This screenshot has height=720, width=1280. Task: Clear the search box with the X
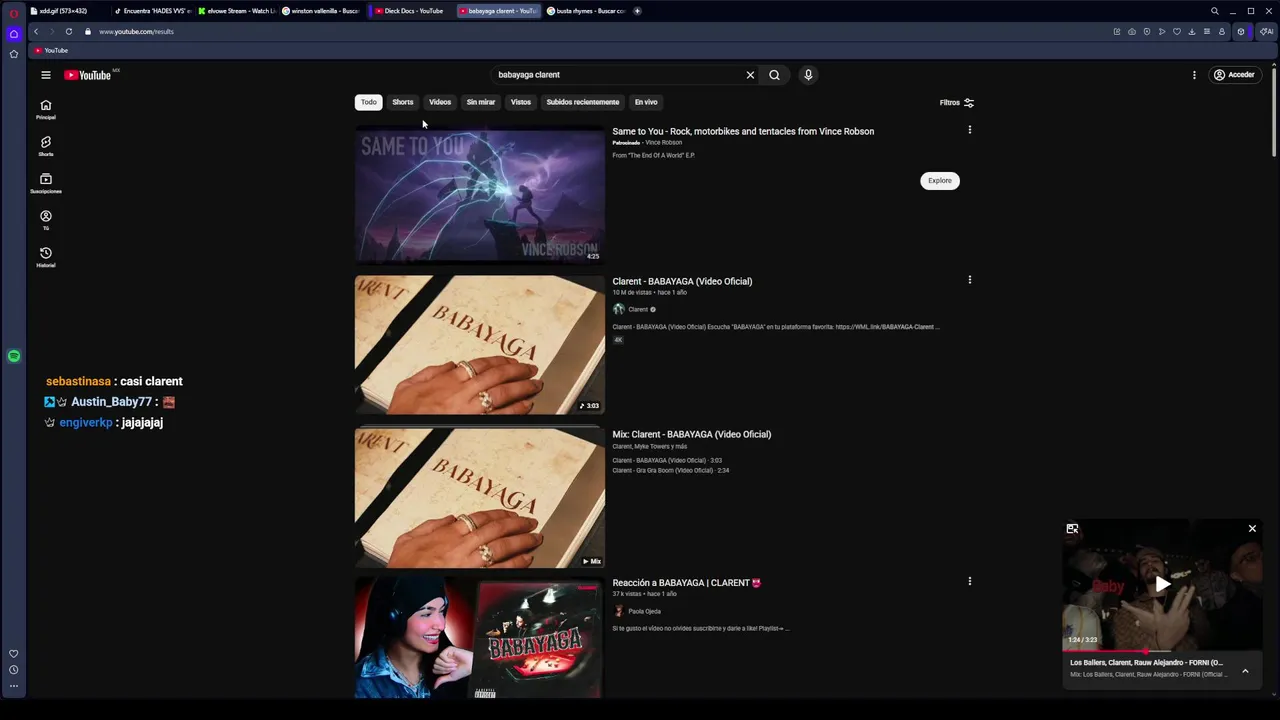point(750,75)
